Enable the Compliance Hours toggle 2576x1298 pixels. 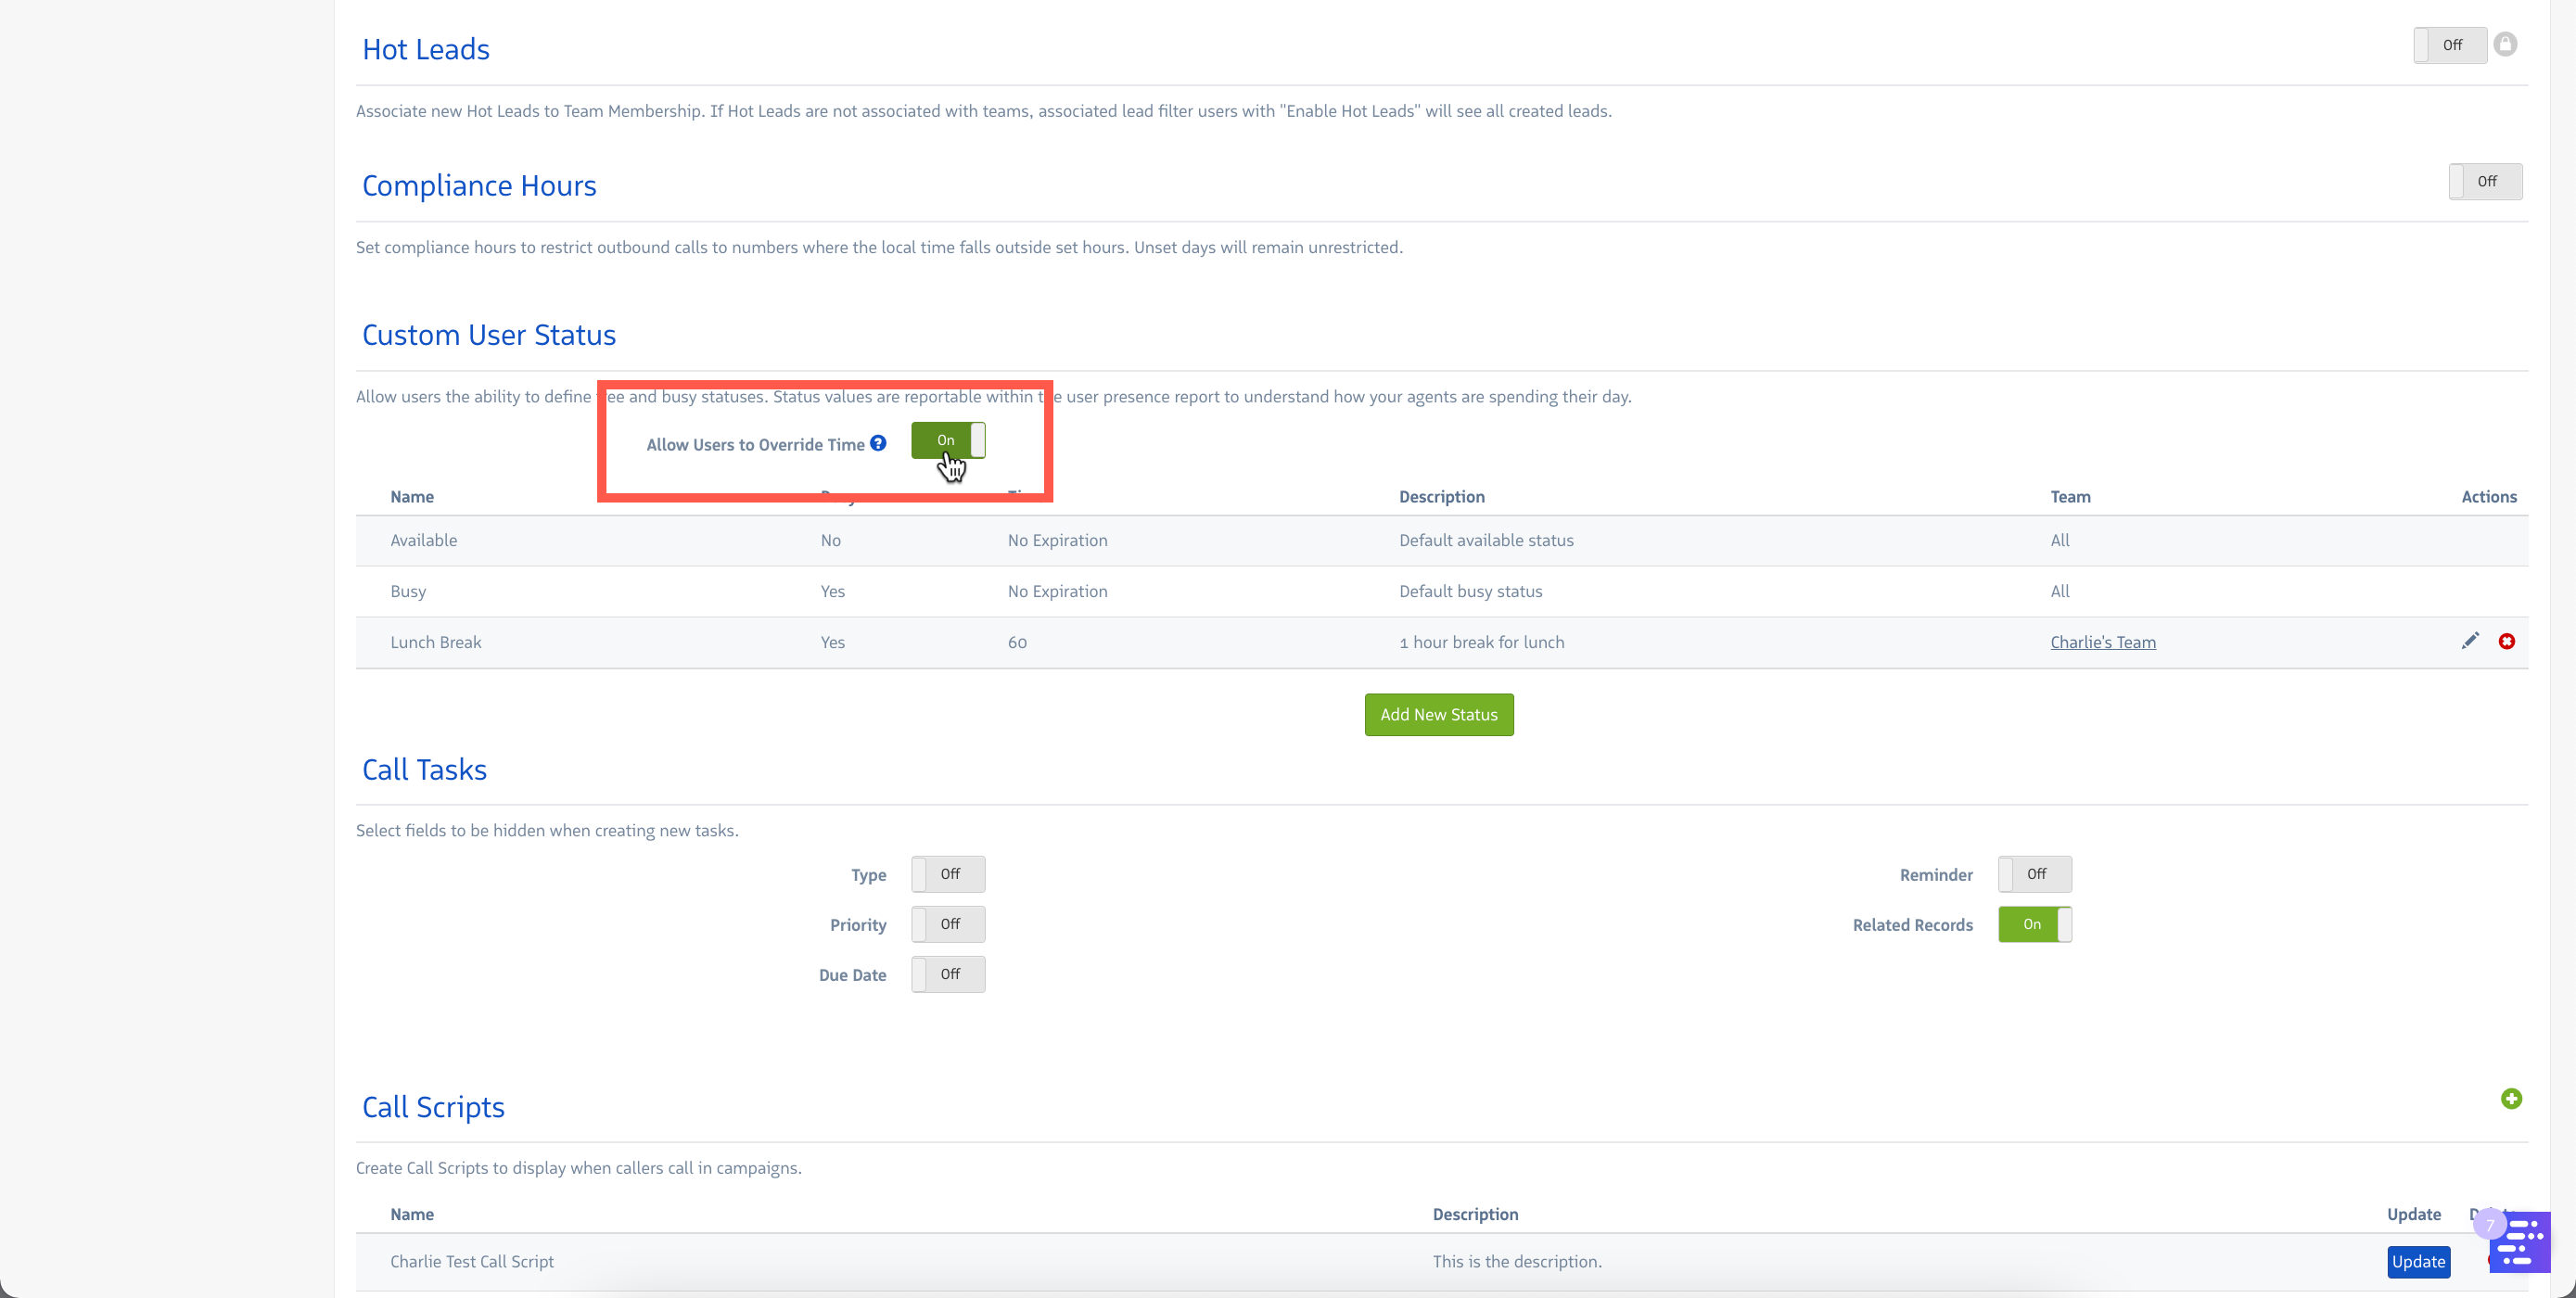2484,181
